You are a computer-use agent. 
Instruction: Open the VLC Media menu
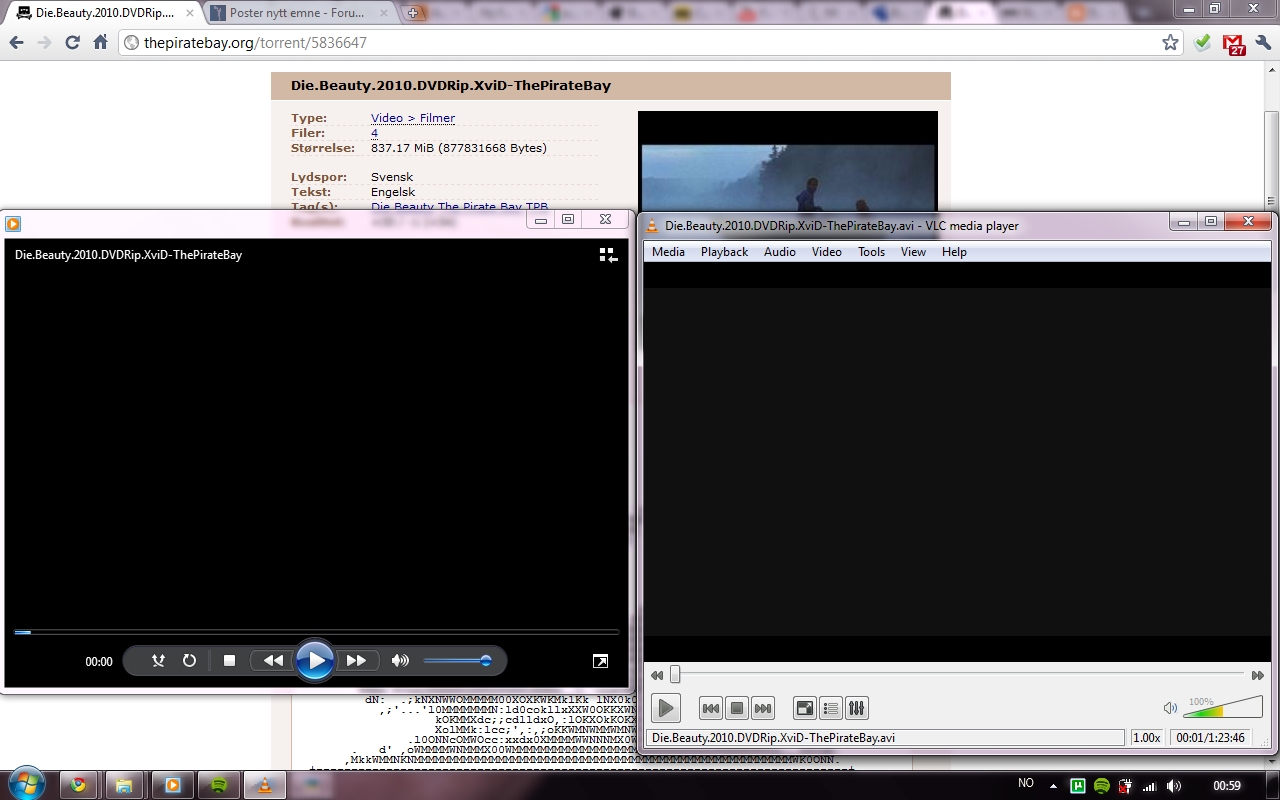coord(668,252)
